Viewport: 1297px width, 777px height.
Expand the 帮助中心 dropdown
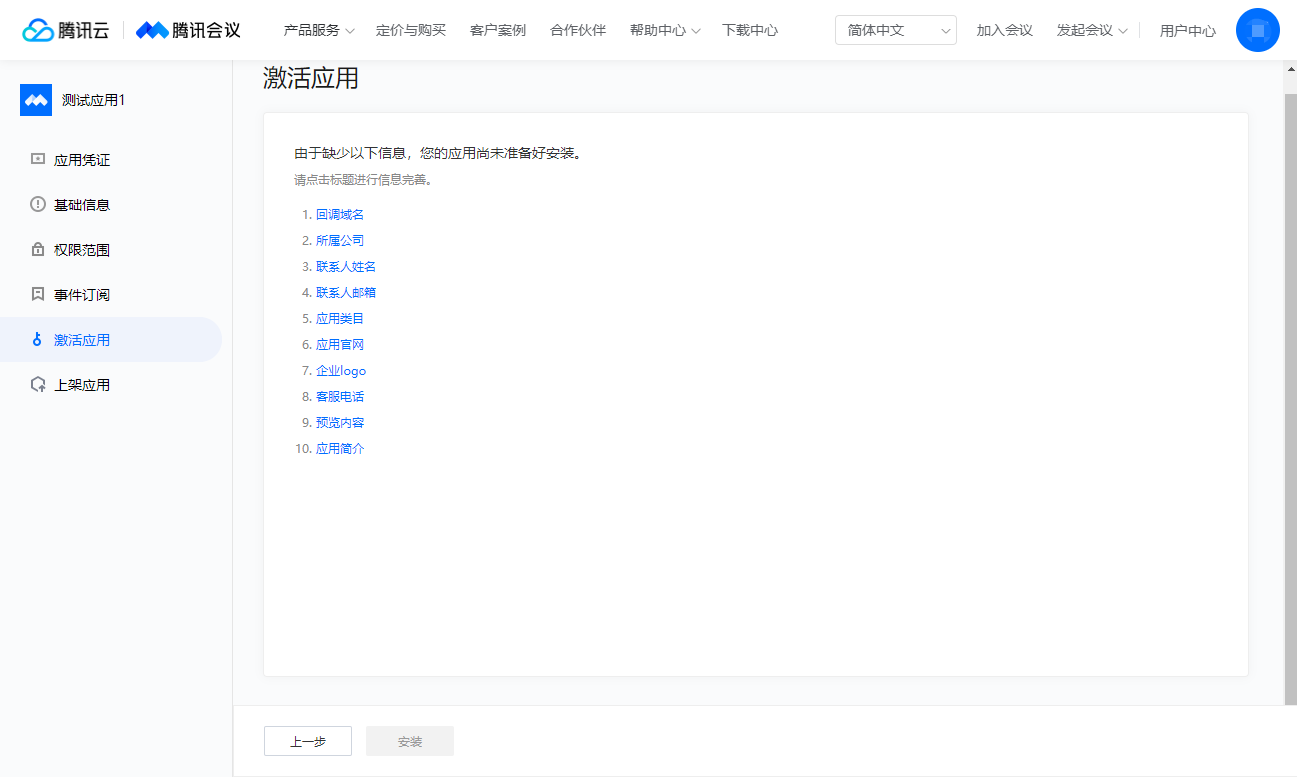(x=665, y=30)
